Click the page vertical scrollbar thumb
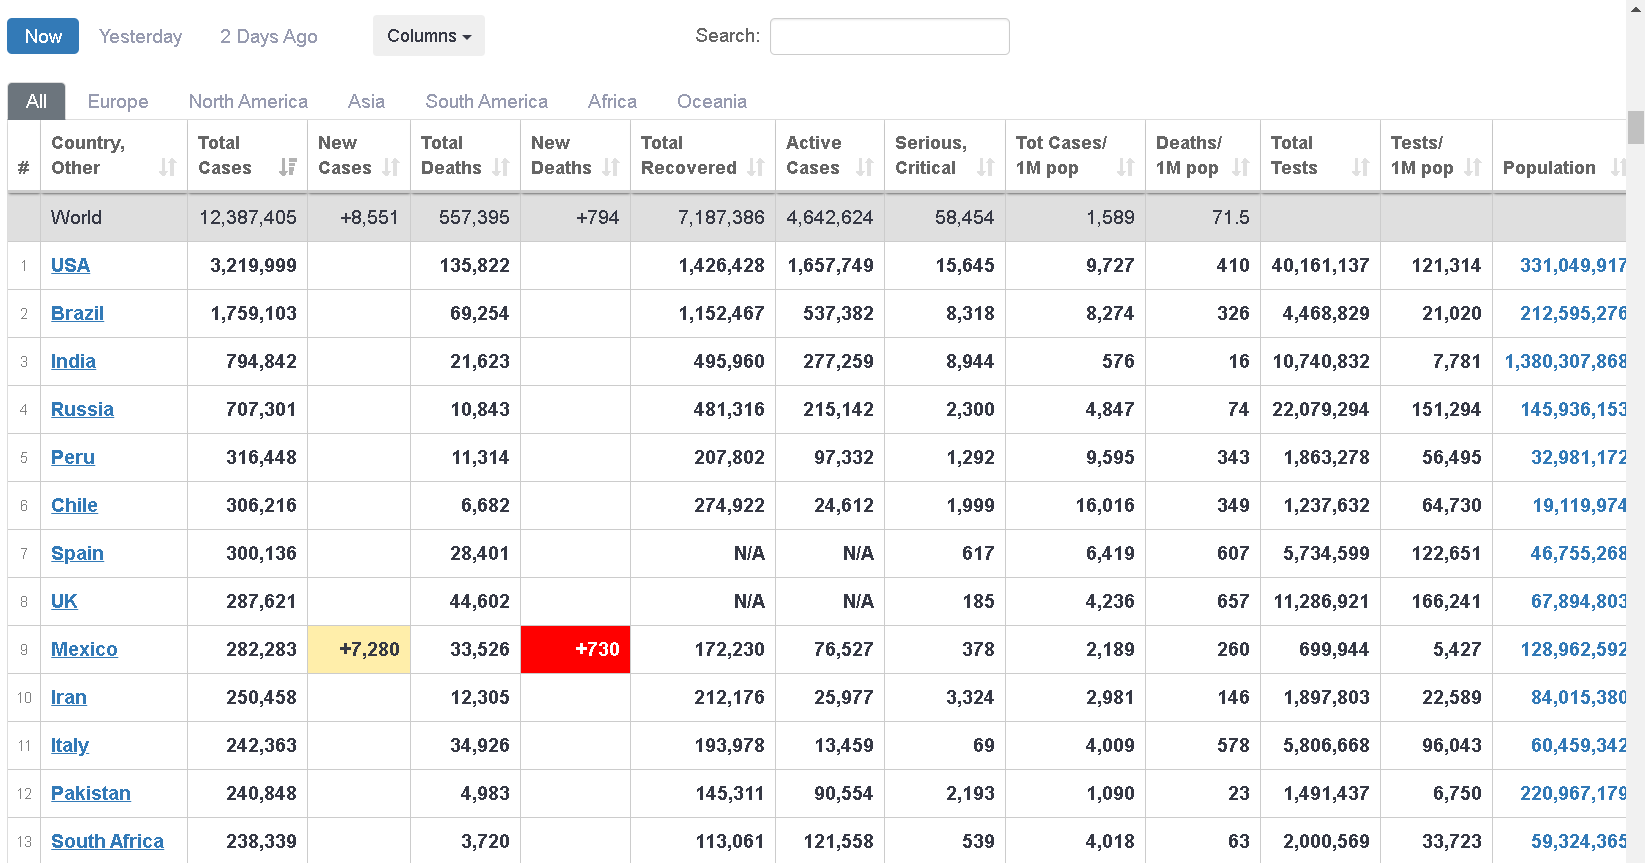The width and height of the screenshot is (1645, 863). pyautogui.click(x=1635, y=127)
